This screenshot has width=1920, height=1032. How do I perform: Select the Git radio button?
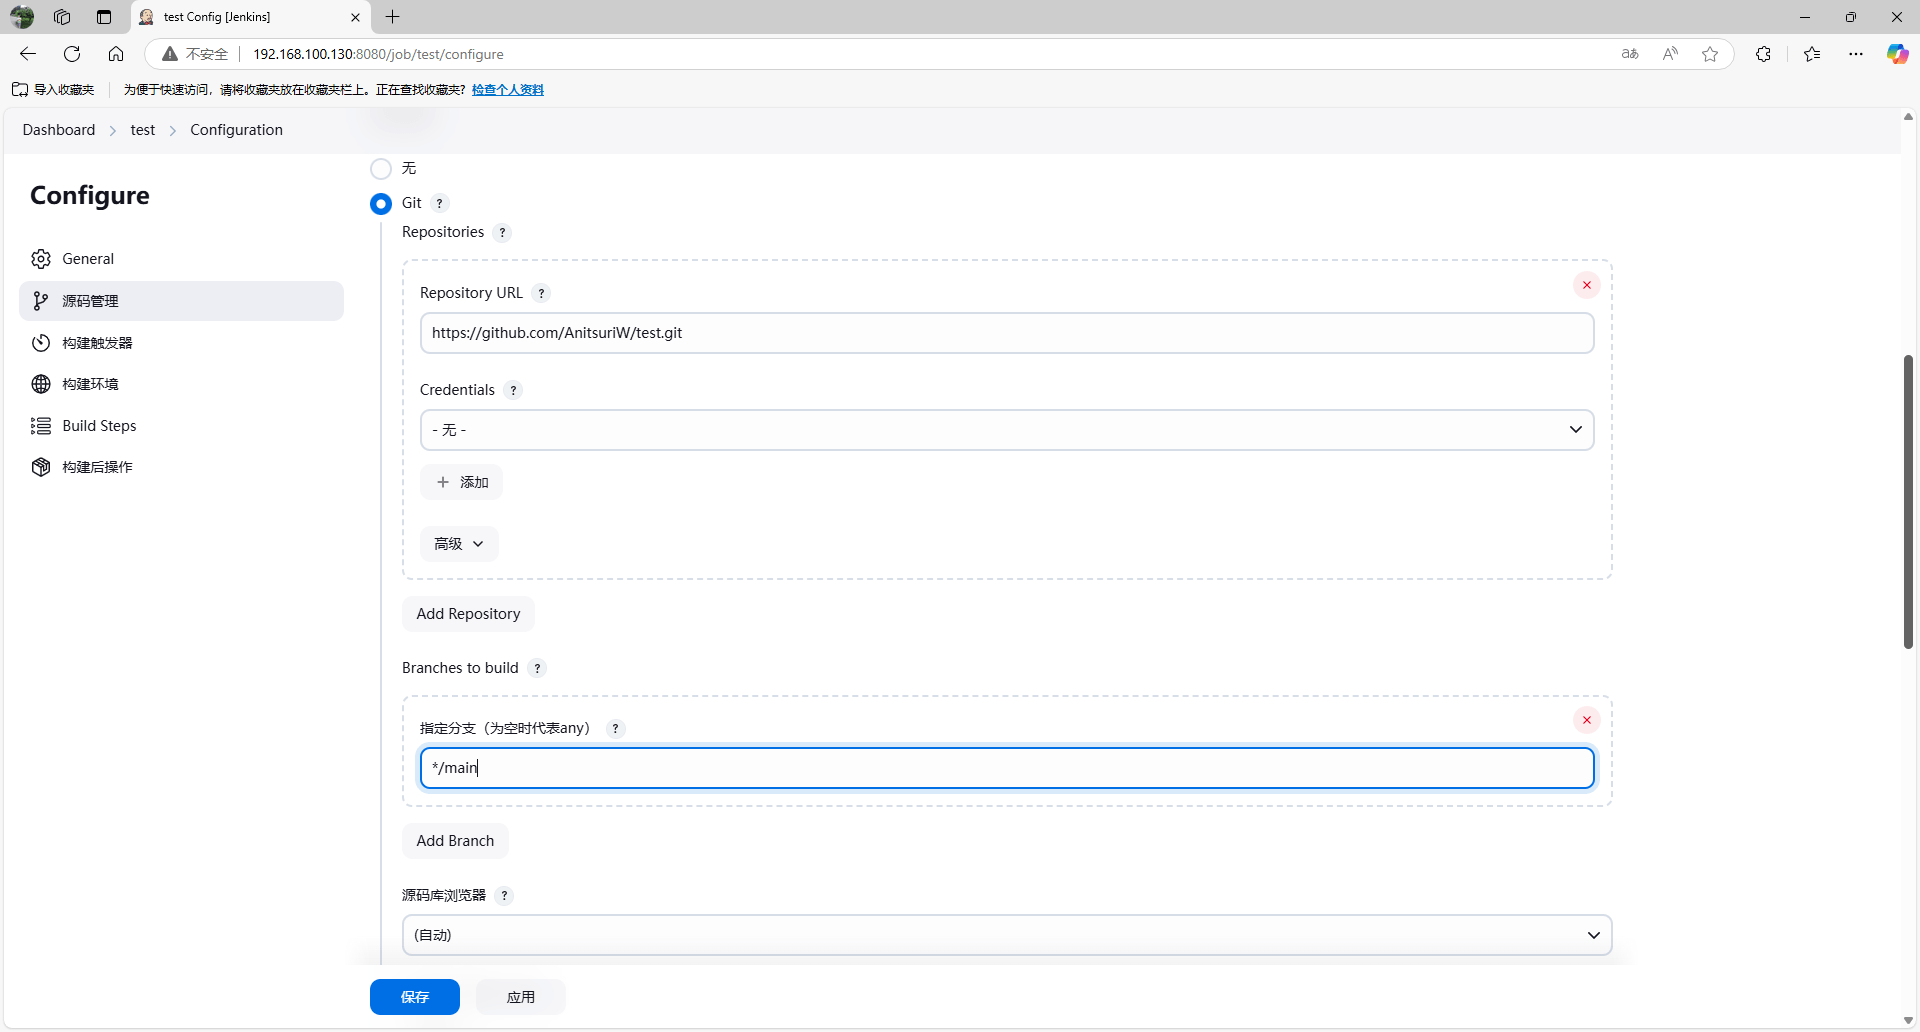(x=381, y=204)
